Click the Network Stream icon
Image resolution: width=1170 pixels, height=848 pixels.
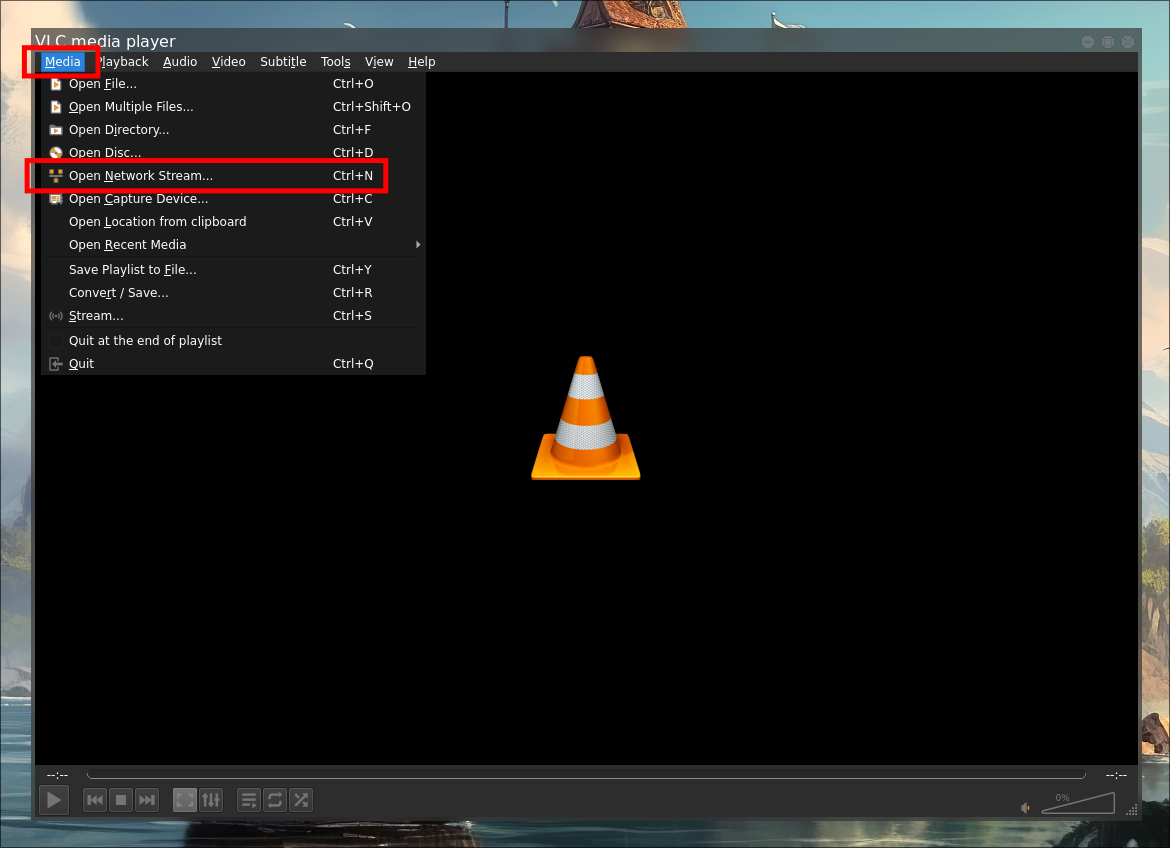(55, 176)
